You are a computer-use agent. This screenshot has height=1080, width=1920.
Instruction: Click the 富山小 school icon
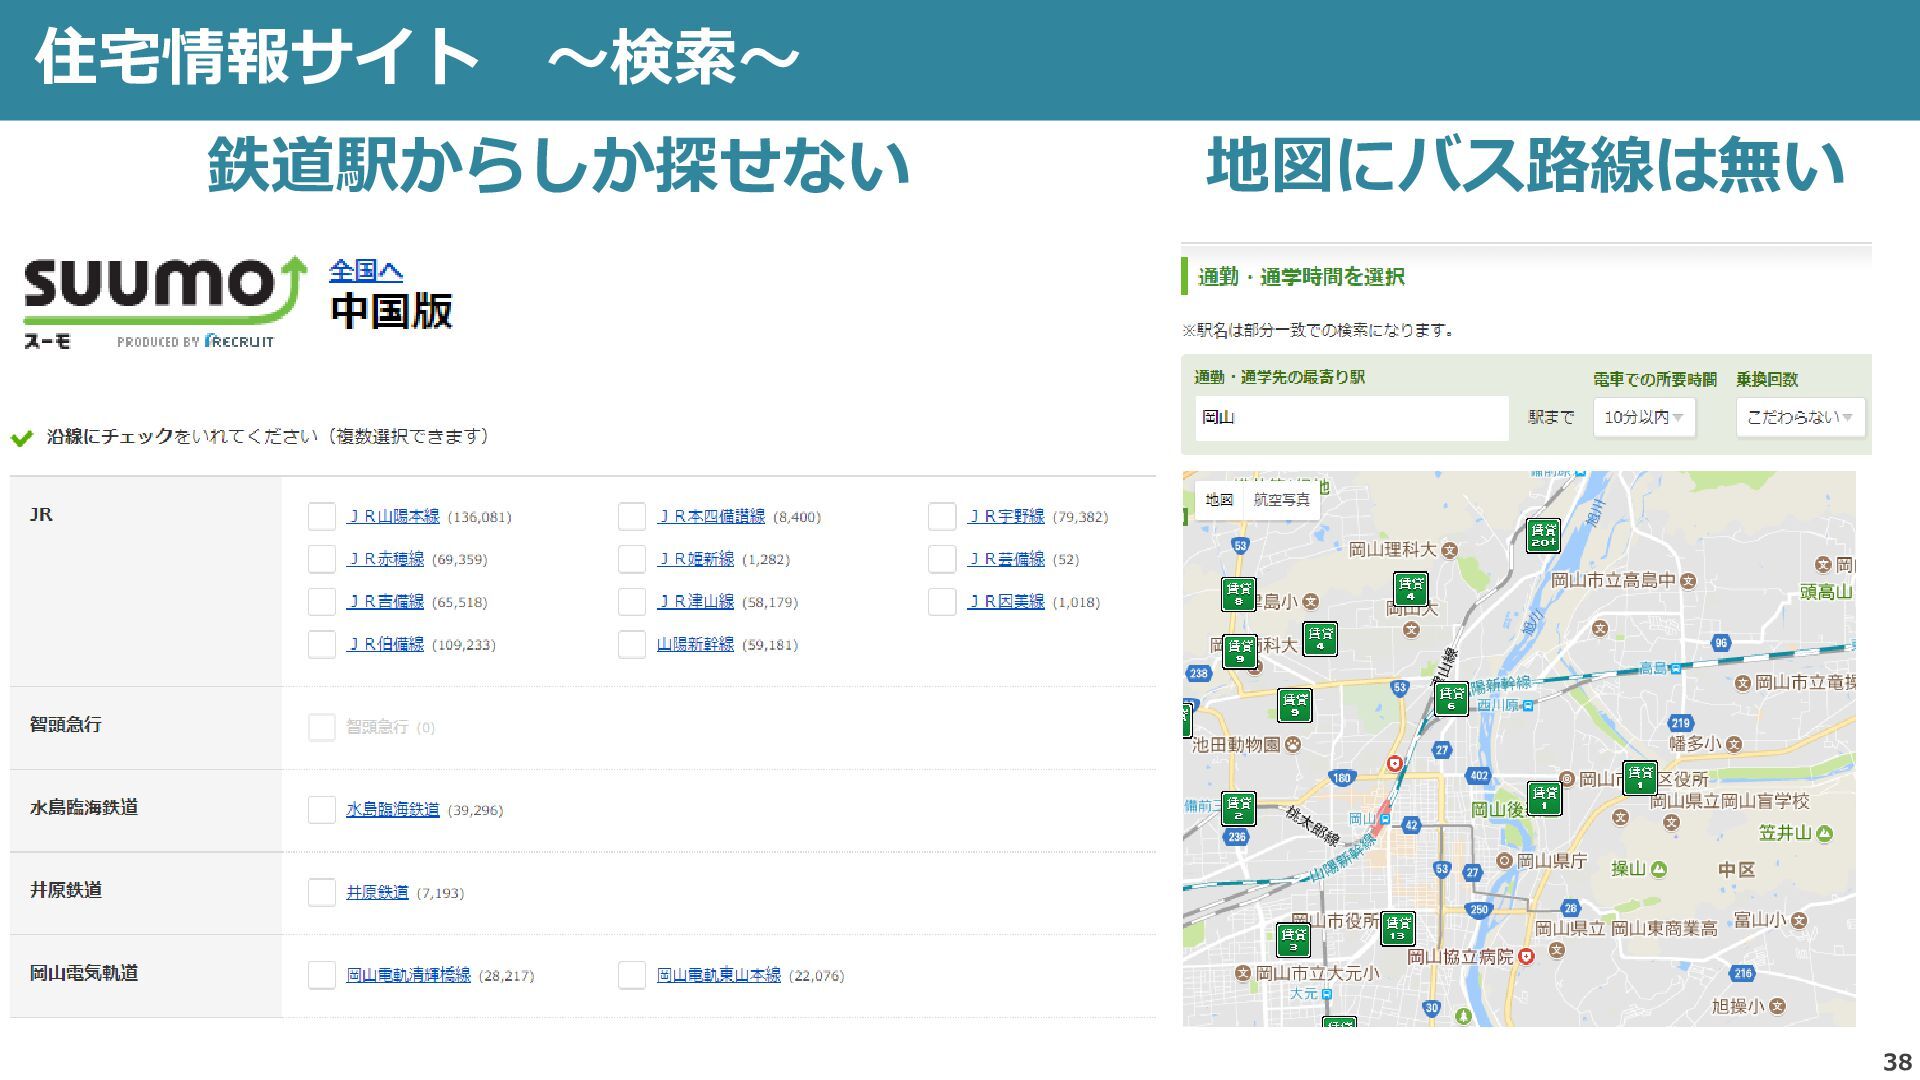click(x=1799, y=920)
